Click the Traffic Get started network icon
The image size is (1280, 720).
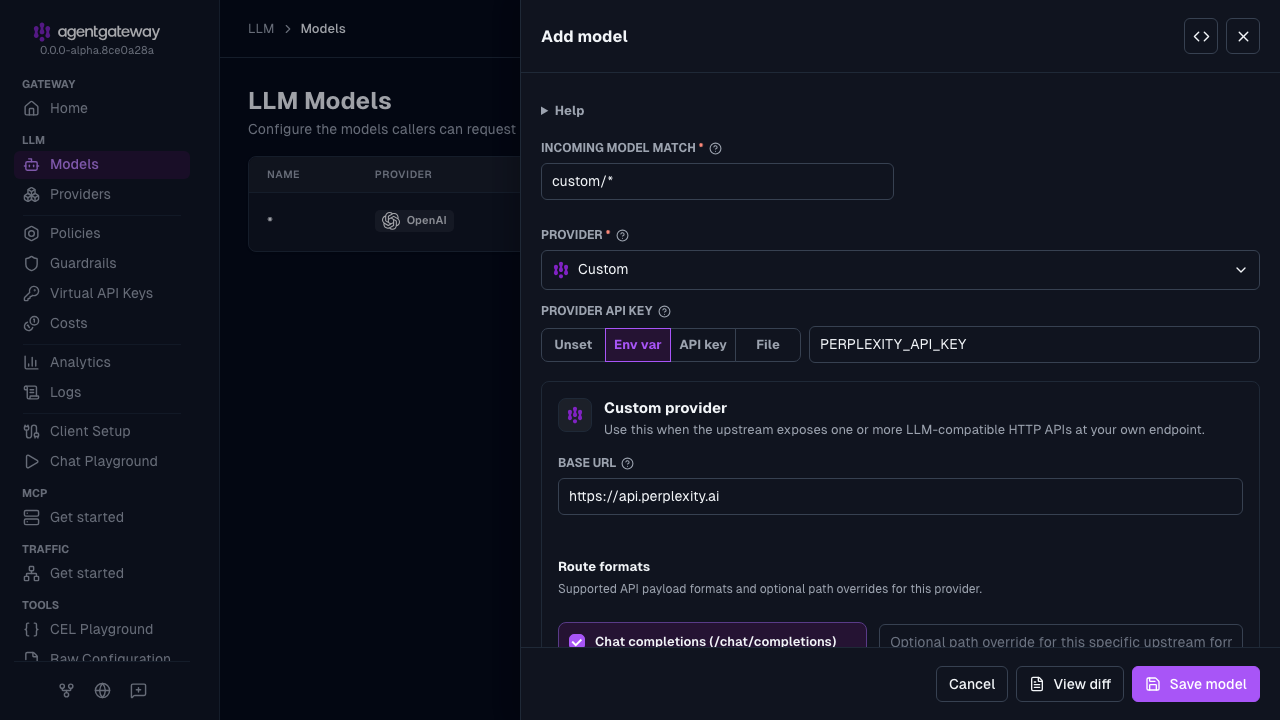[x=32, y=573]
